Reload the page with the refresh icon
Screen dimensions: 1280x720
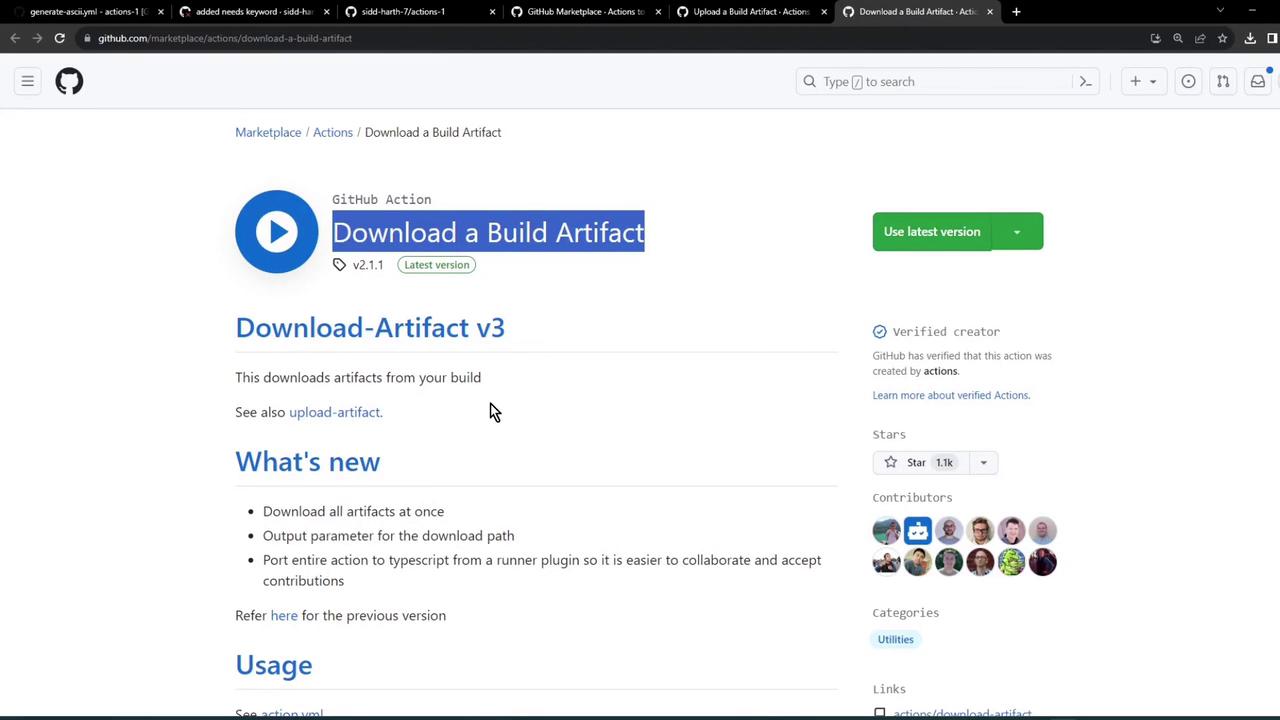pyautogui.click(x=60, y=38)
